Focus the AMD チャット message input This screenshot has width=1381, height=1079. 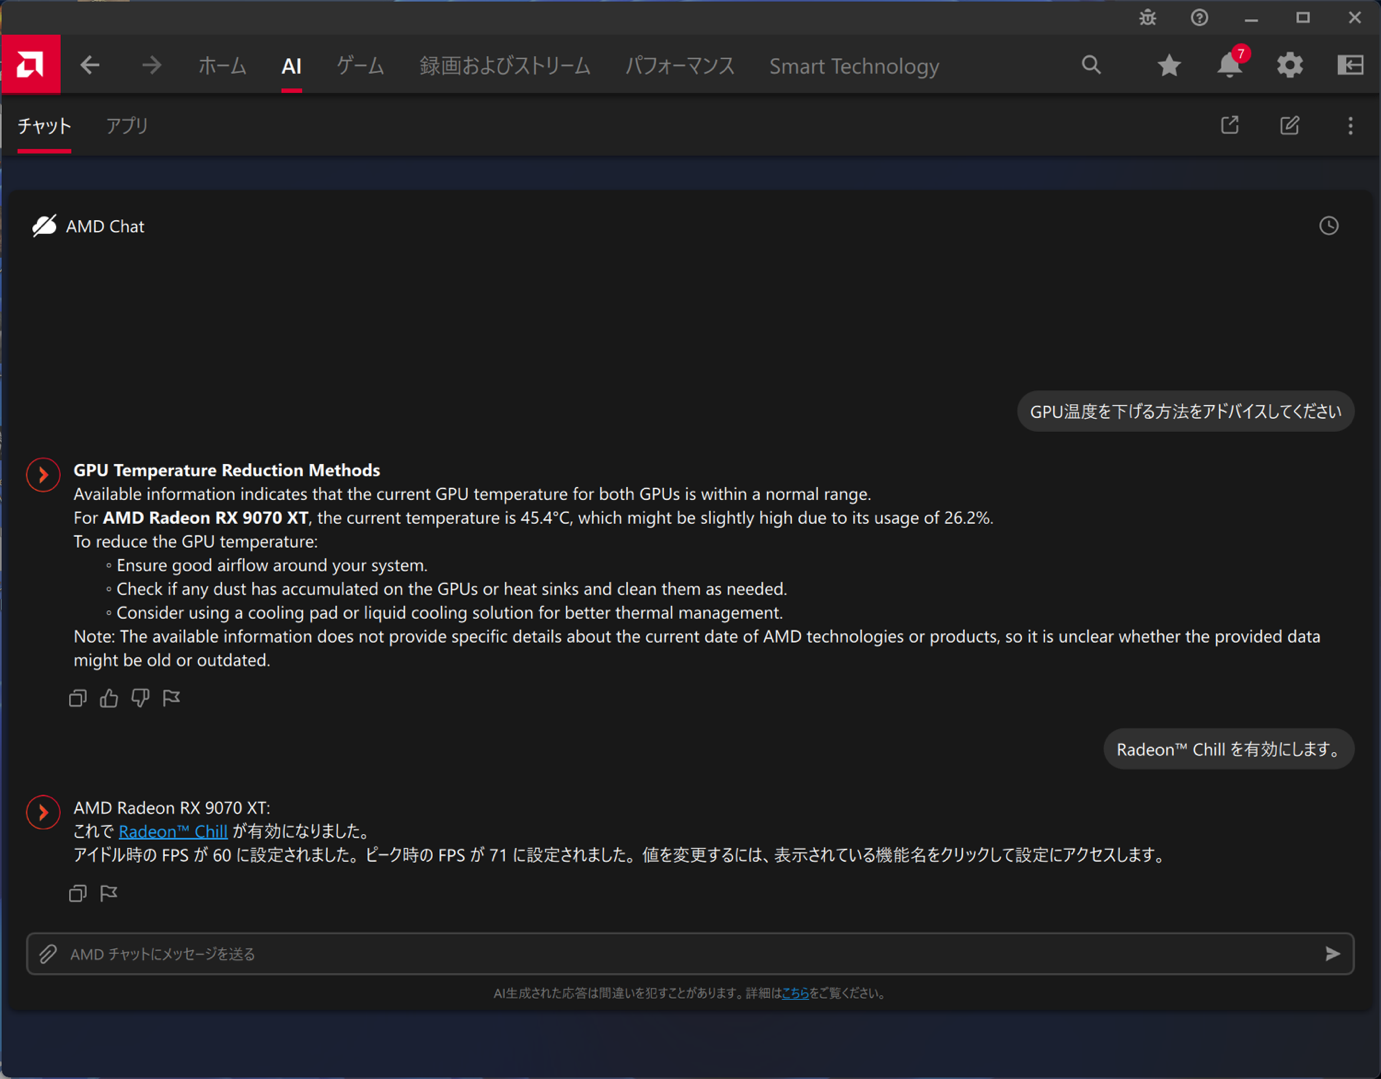click(690, 954)
